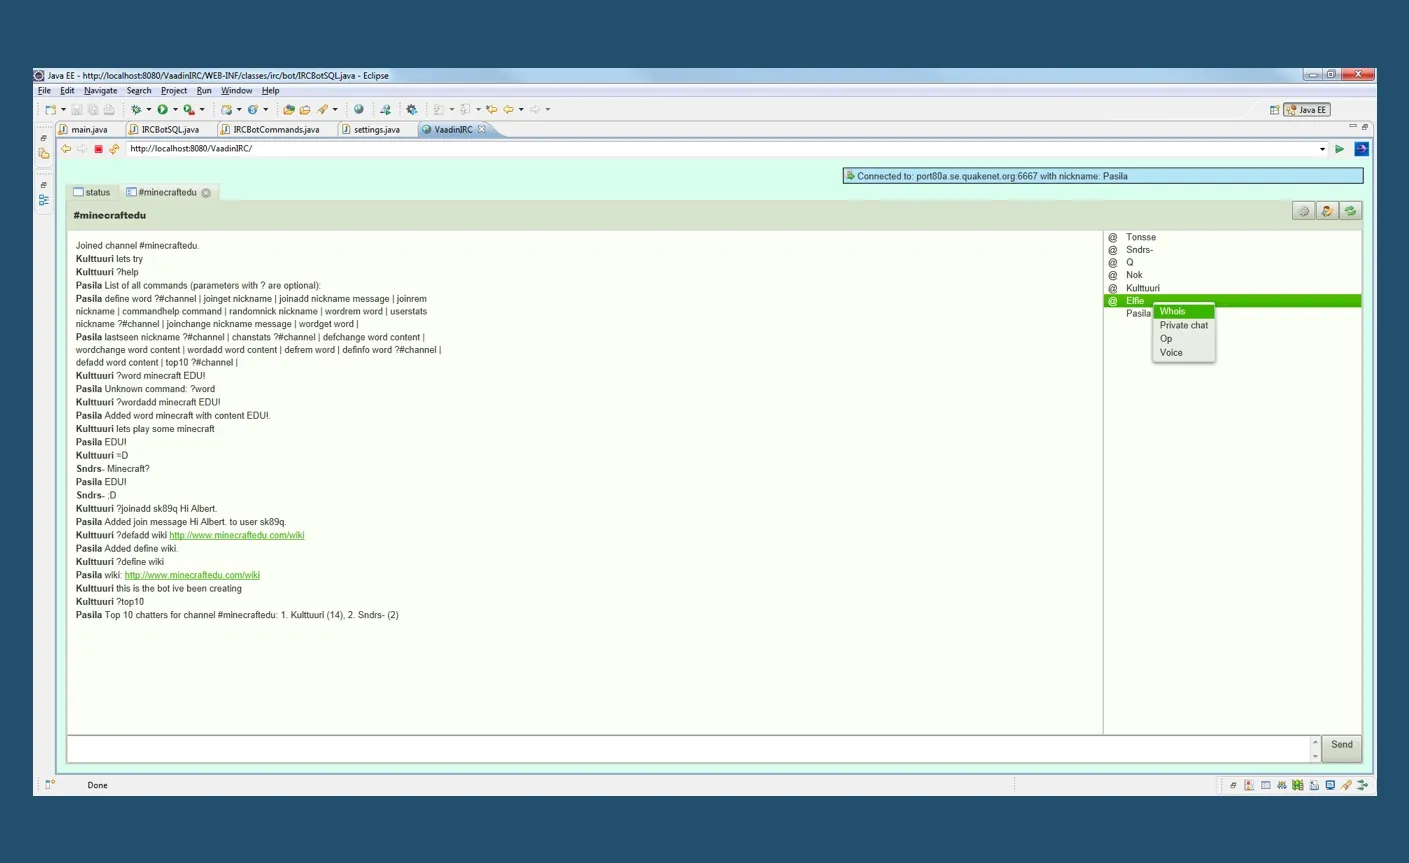Select Op from the user context menu
The height and width of the screenshot is (863, 1409).
(1184, 339)
